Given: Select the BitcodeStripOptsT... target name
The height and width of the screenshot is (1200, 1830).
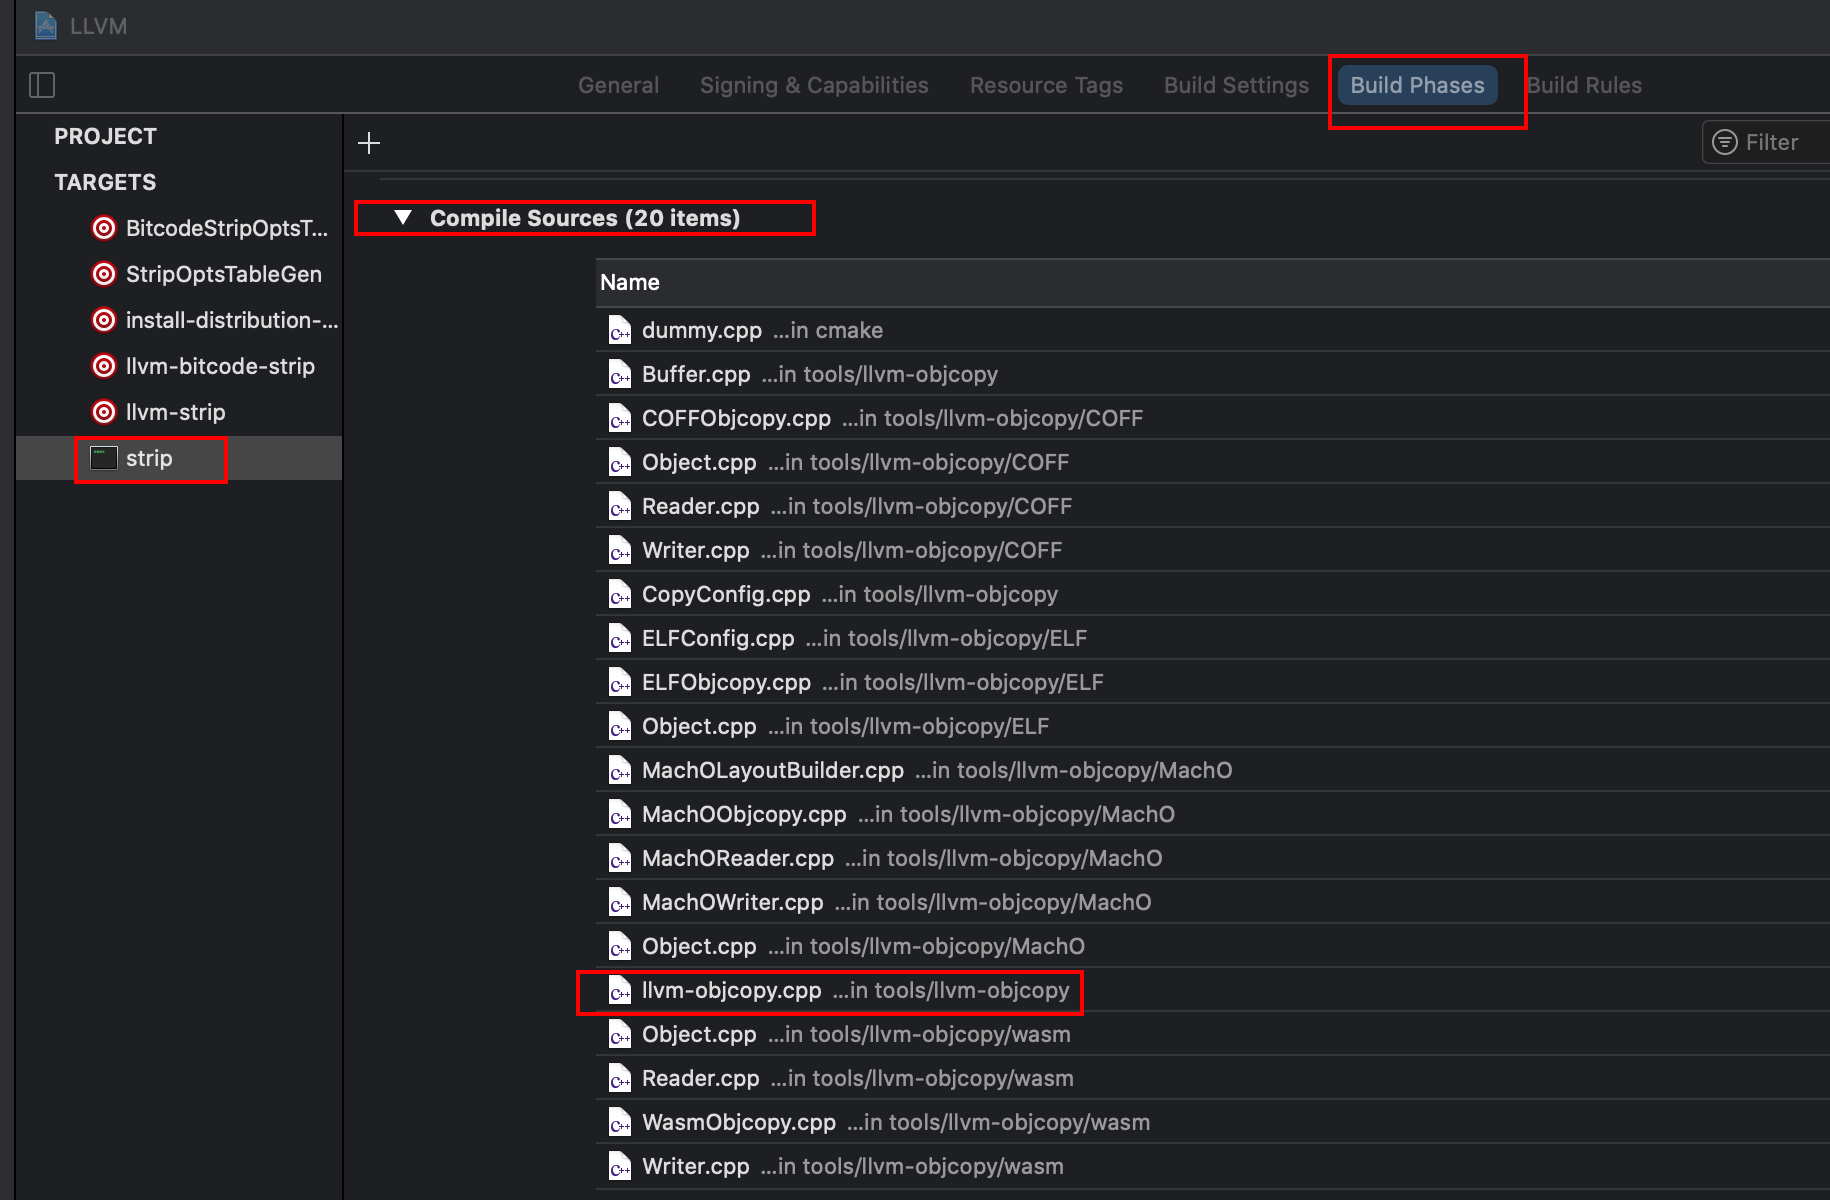Looking at the screenshot, I should coord(226,228).
